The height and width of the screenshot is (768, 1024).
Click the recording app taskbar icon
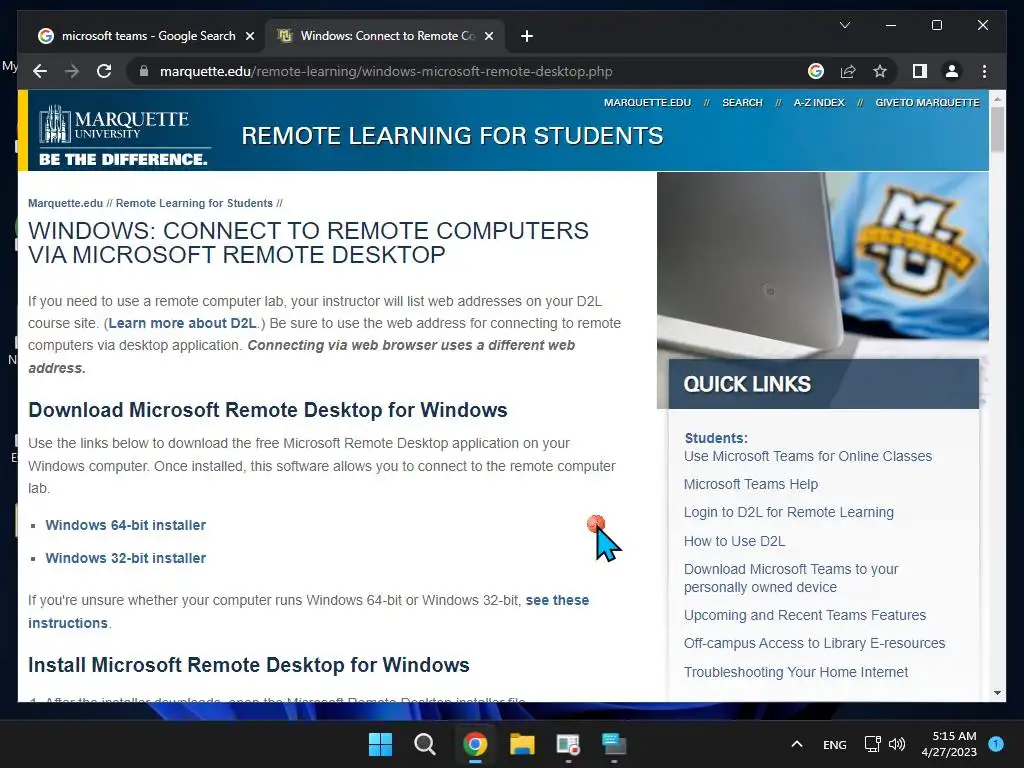(x=568, y=744)
